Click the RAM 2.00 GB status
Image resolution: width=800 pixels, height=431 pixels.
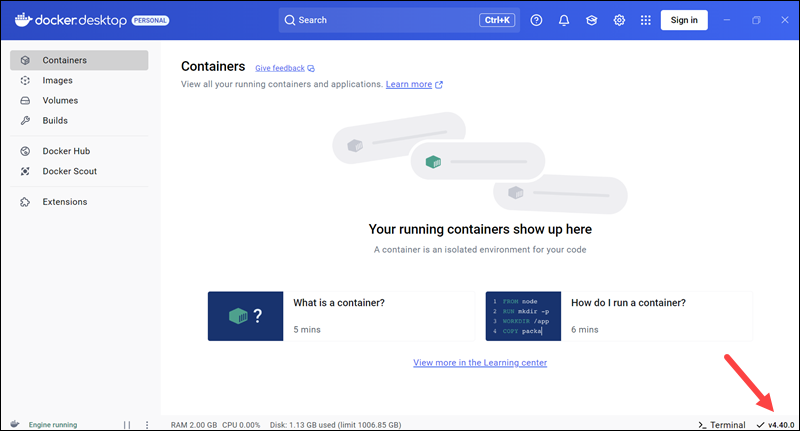194,425
